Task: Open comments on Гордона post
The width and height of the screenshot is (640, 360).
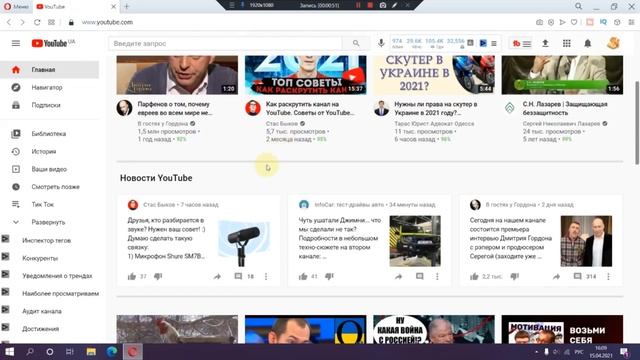Action: coord(578,276)
